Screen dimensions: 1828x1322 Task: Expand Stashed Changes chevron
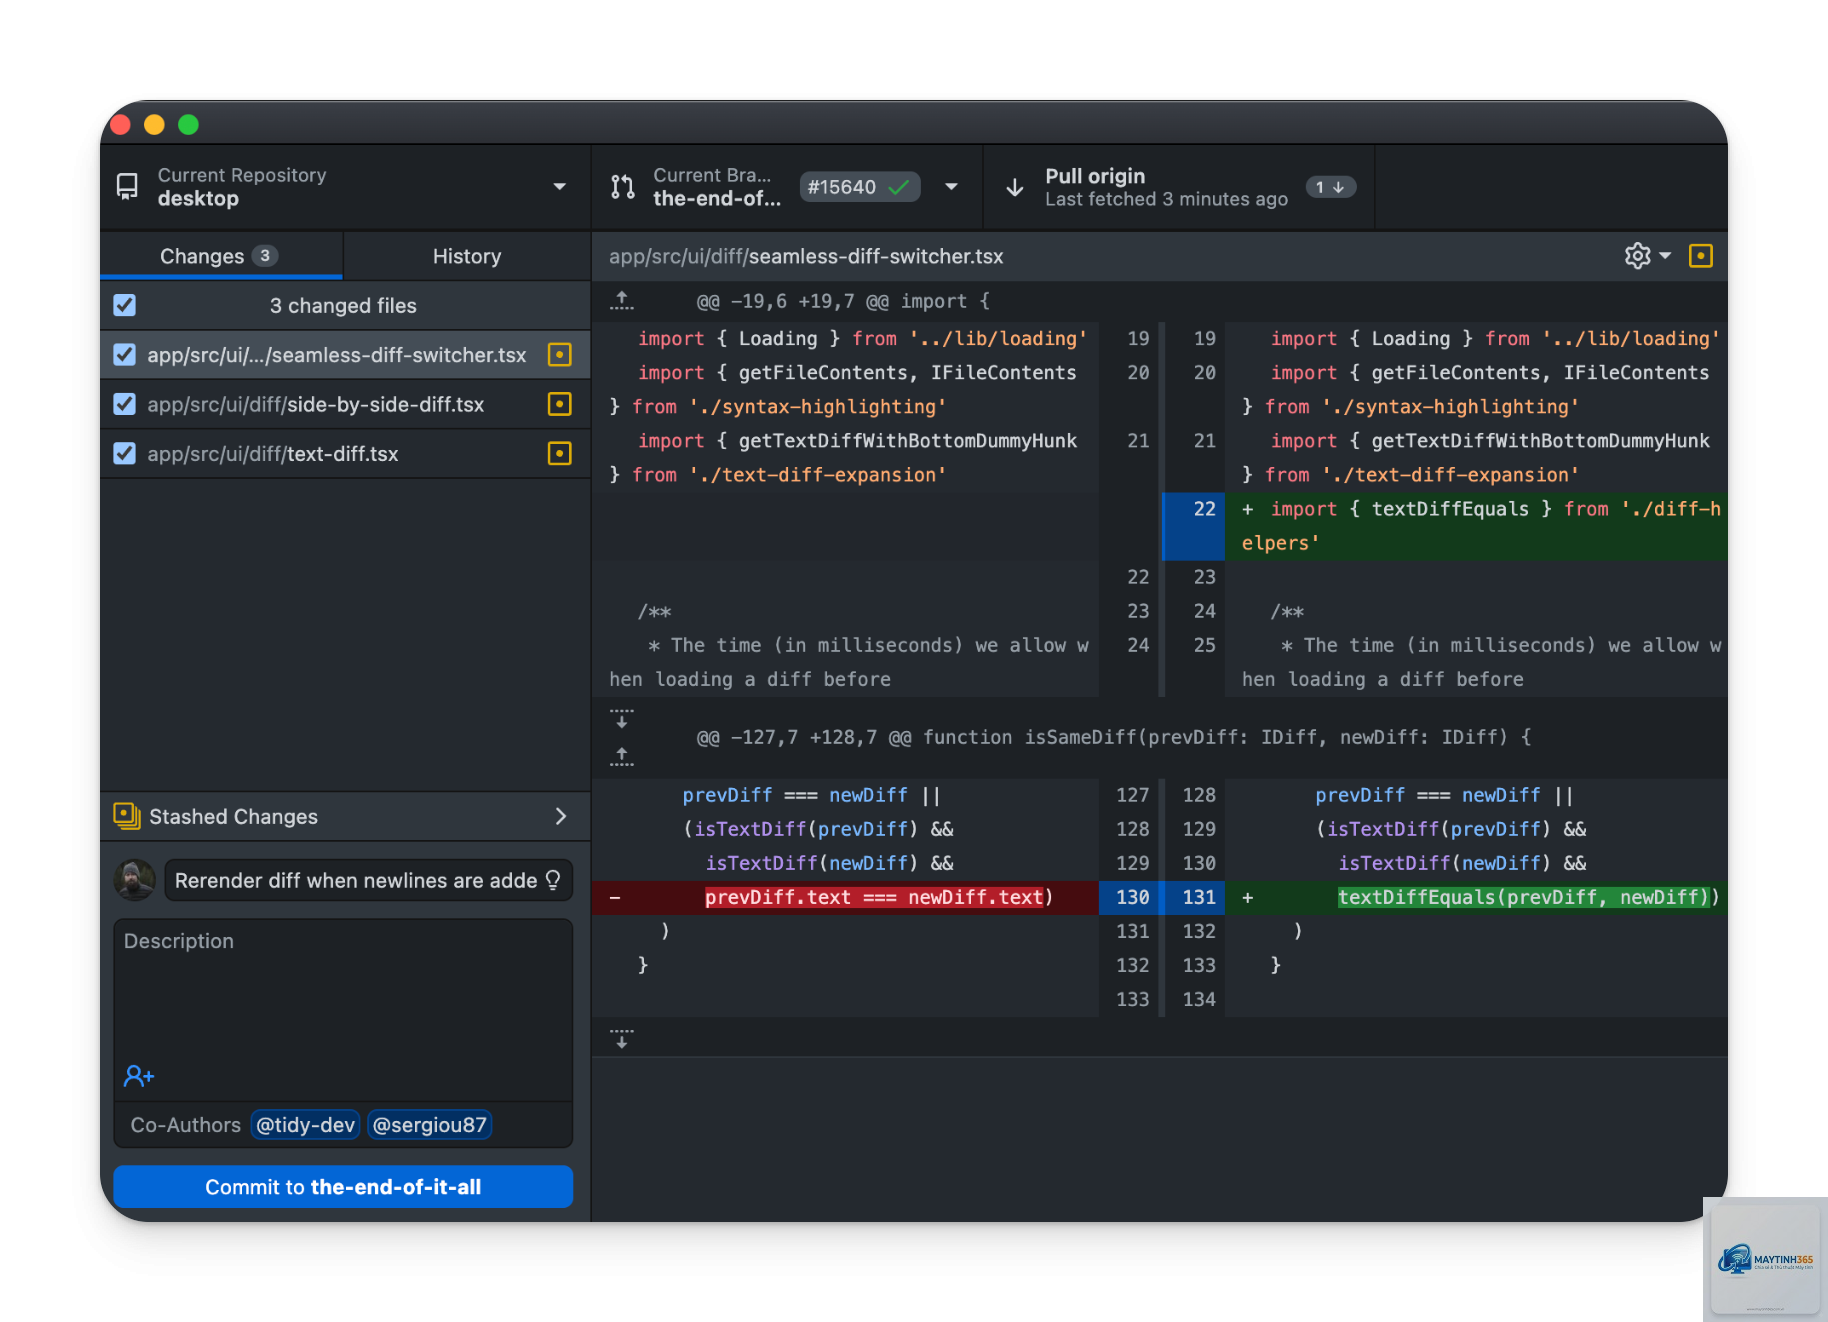click(560, 816)
